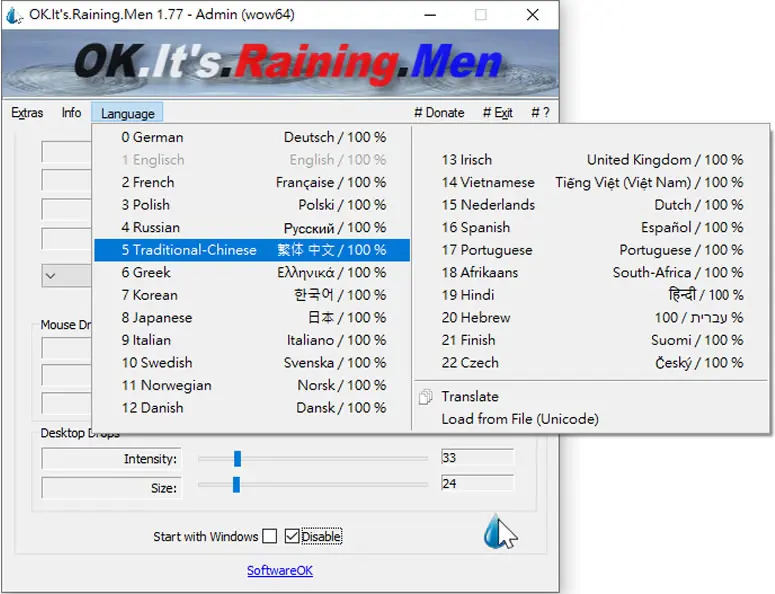Select 8 Japanese language entry
Screen dimensions: 775x594
click(x=252, y=318)
